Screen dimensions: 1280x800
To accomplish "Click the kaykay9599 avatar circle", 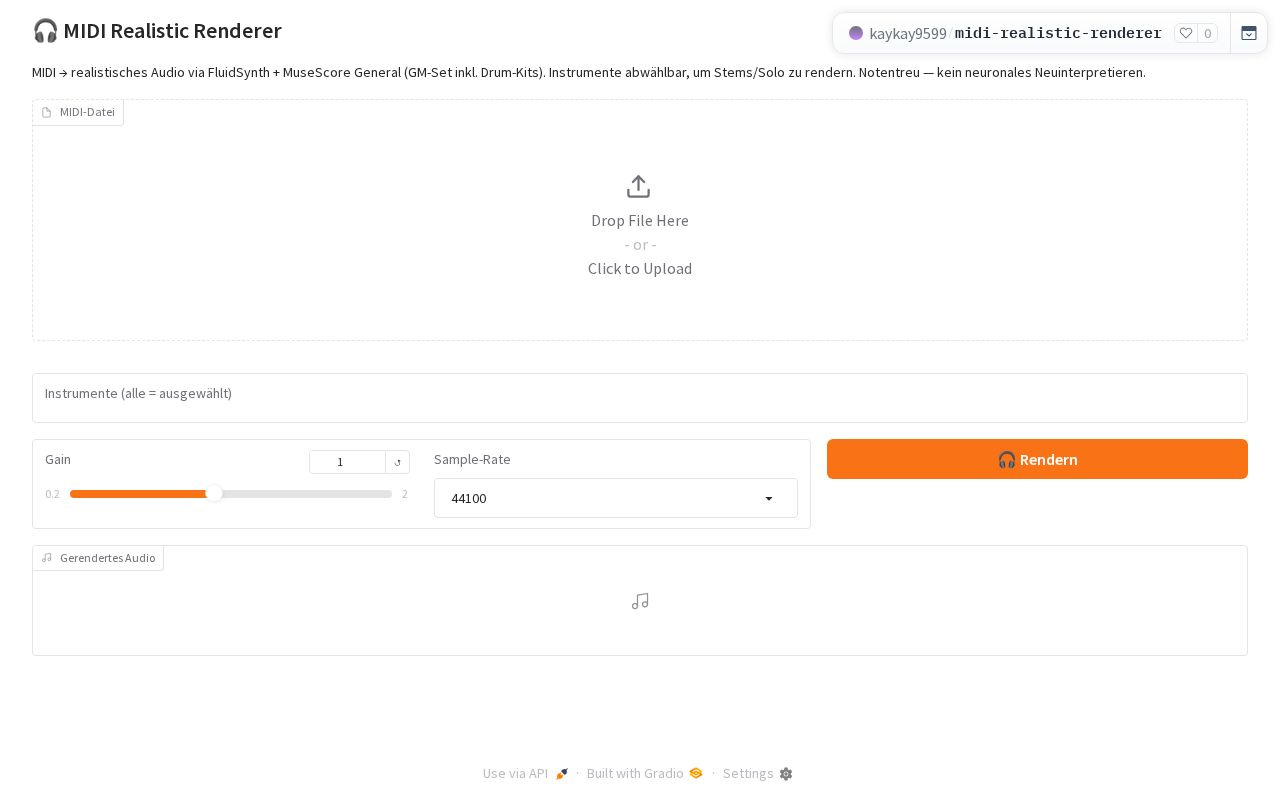I will click(856, 33).
